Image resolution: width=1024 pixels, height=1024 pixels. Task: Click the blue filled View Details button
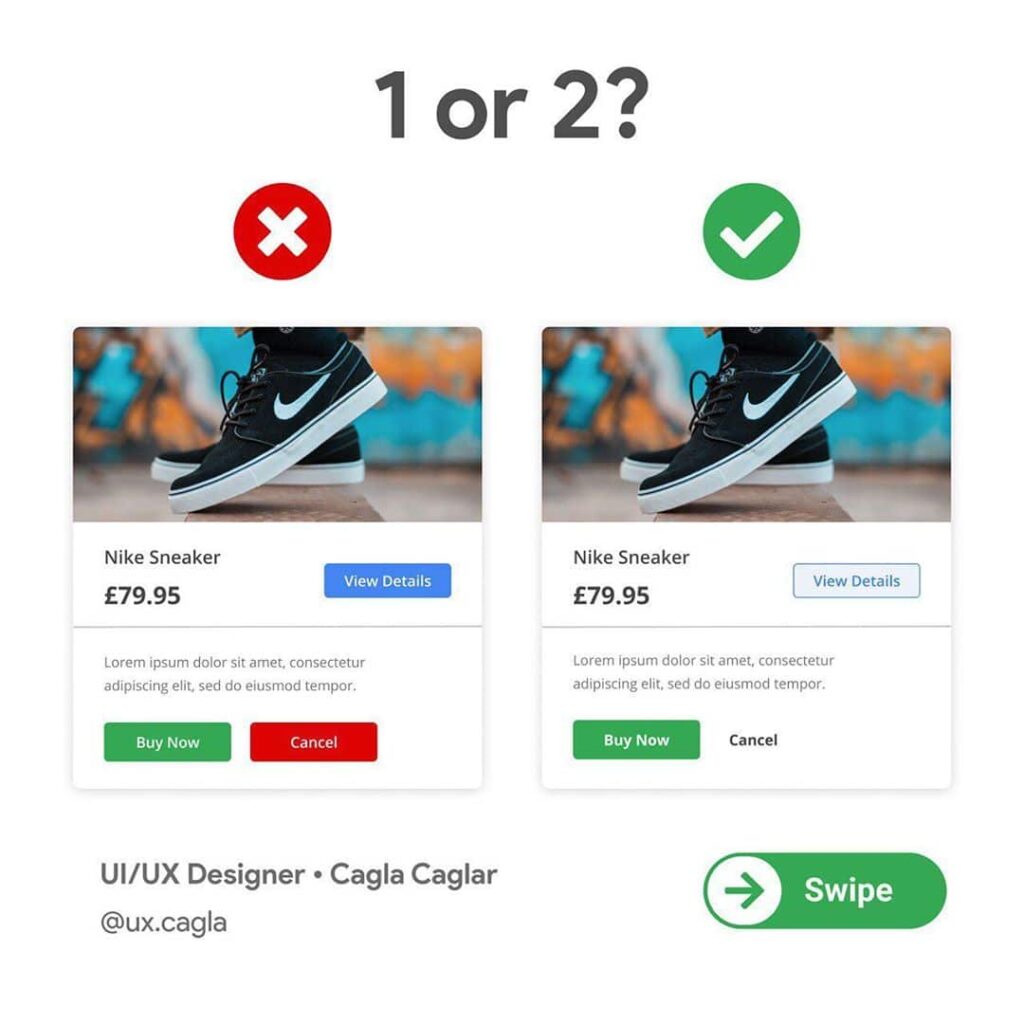[x=387, y=581]
